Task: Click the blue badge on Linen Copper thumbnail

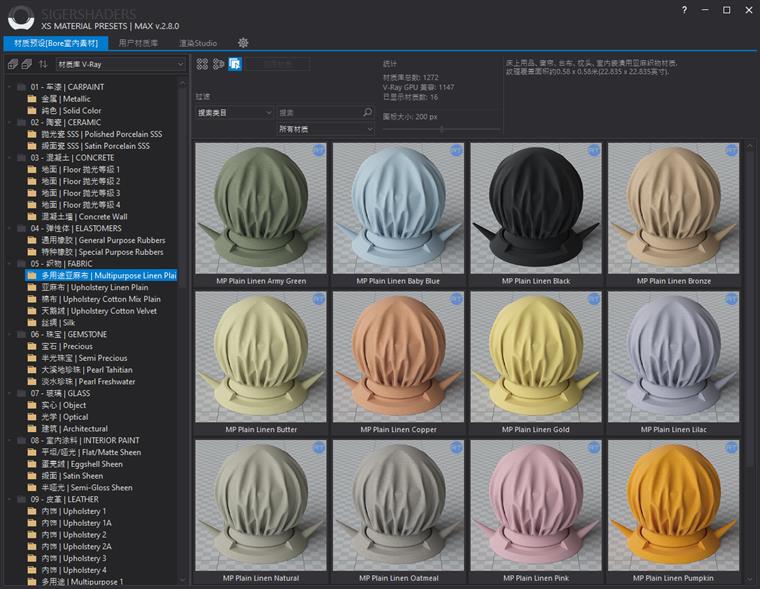Action: pyautogui.click(x=457, y=299)
